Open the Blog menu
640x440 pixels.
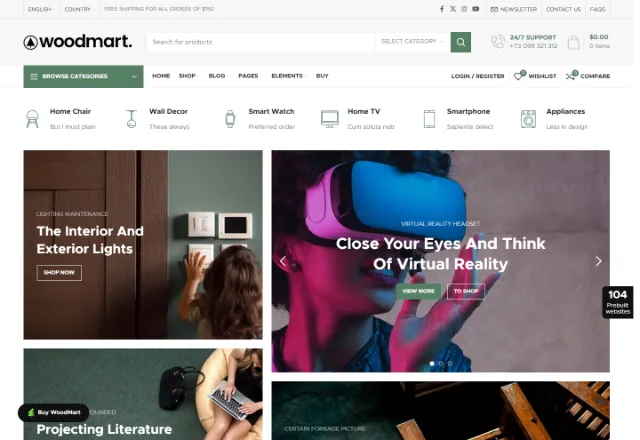(x=218, y=76)
